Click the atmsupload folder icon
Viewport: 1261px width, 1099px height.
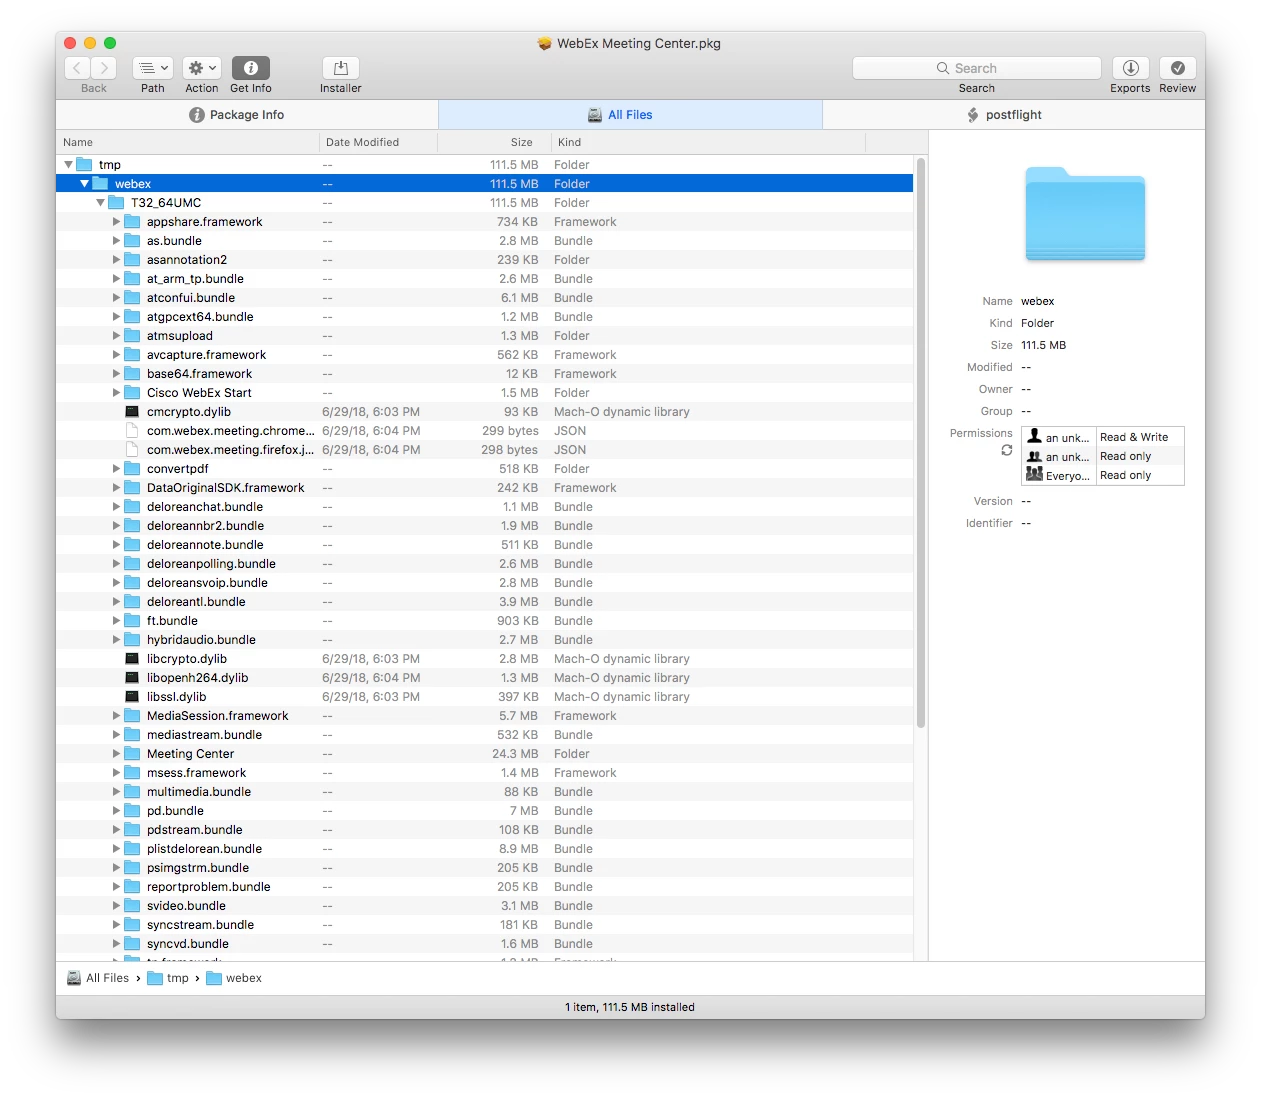[x=132, y=336]
